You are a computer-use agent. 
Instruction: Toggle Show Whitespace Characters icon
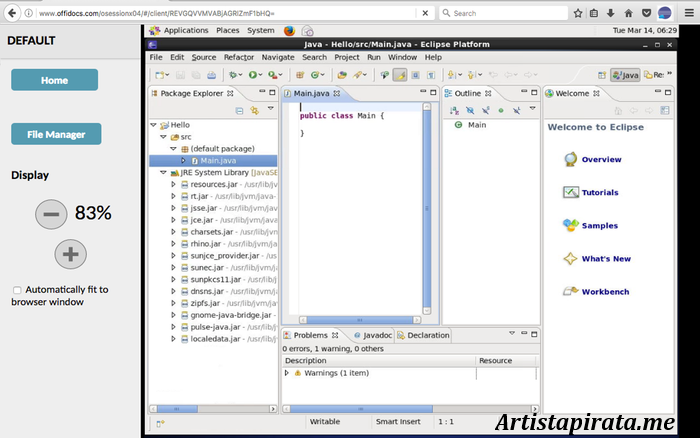click(x=431, y=75)
